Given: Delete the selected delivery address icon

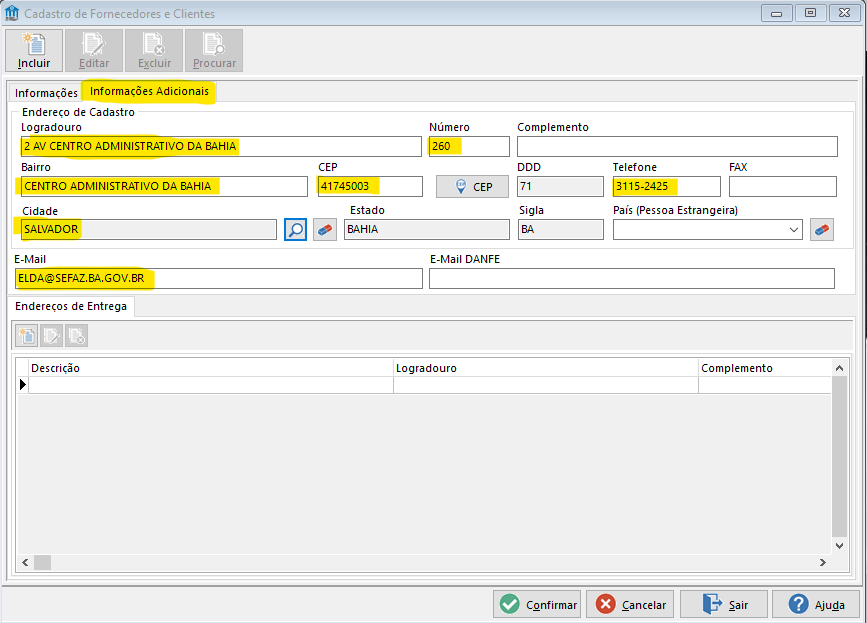Looking at the screenshot, I should (x=76, y=336).
